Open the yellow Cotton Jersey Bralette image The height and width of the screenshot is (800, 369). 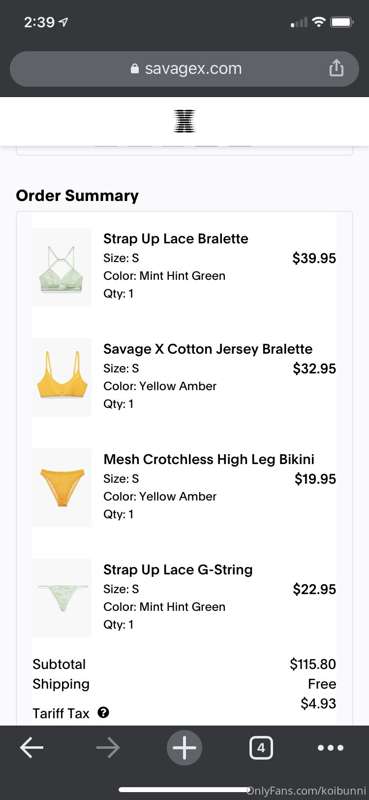pyautogui.click(x=62, y=378)
